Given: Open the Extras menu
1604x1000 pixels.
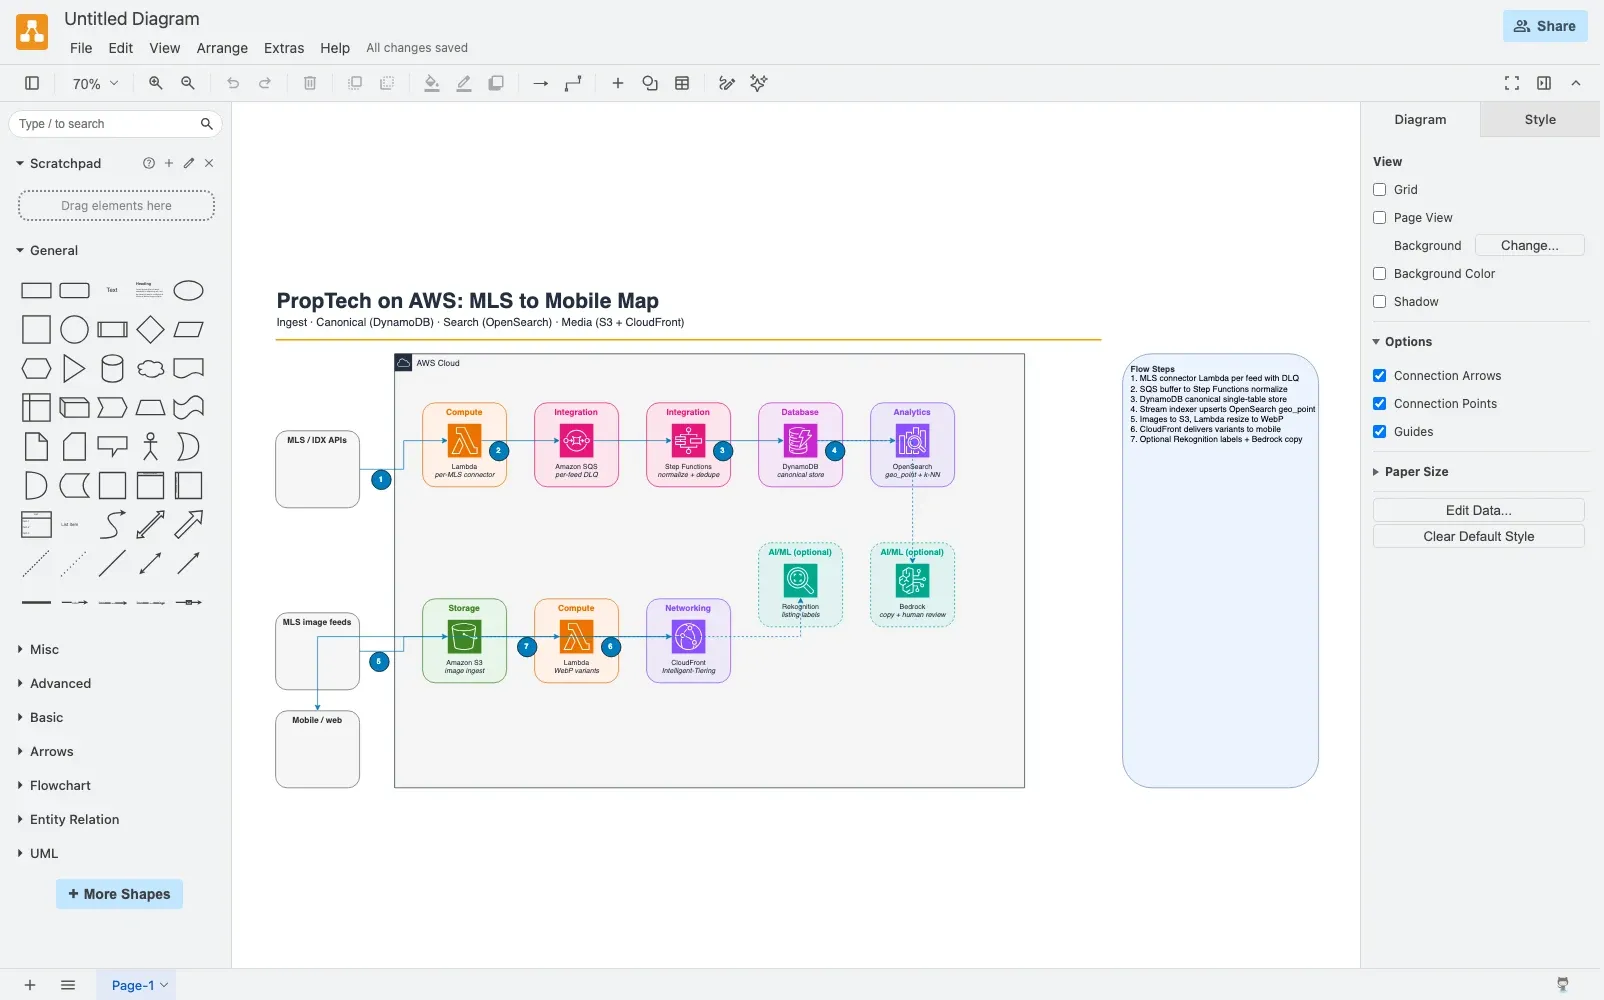Looking at the screenshot, I should [284, 48].
